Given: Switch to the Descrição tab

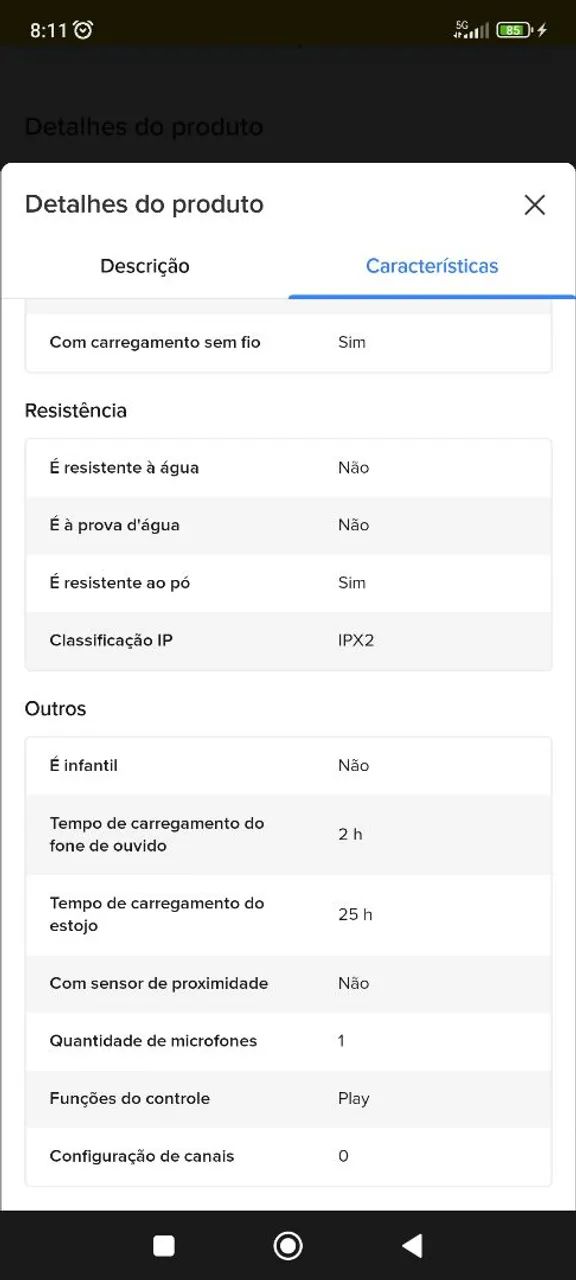Looking at the screenshot, I should [x=144, y=266].
